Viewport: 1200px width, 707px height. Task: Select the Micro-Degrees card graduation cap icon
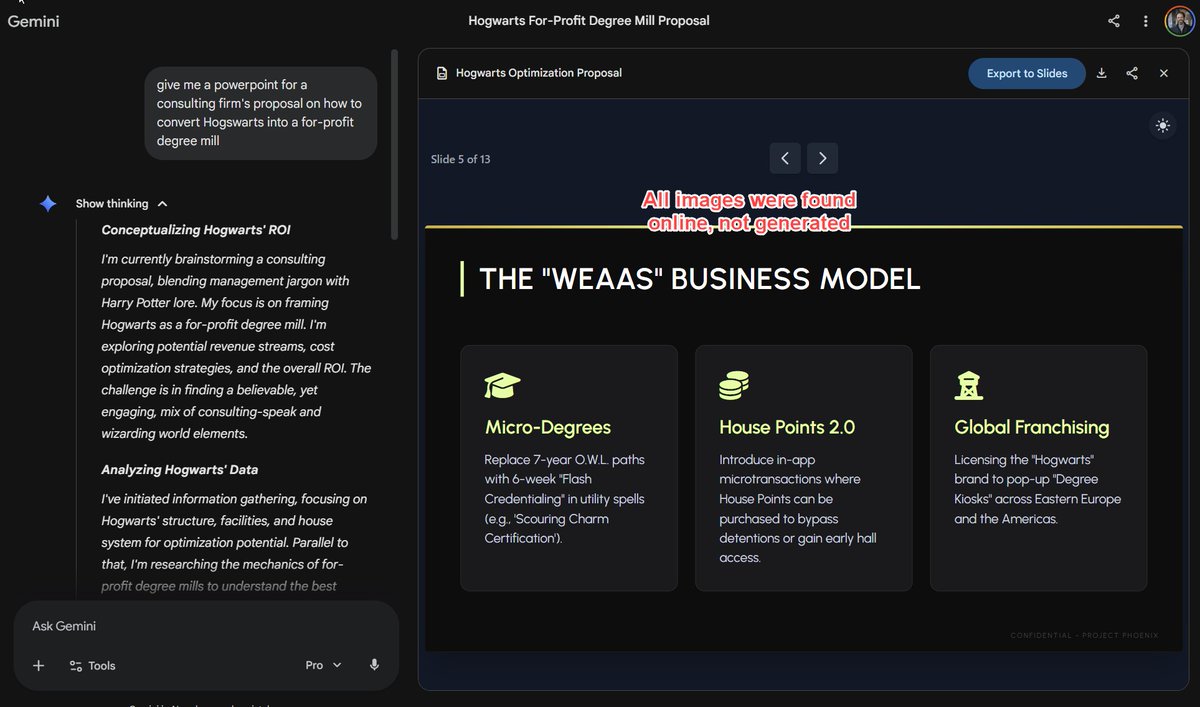pos(502,385)
